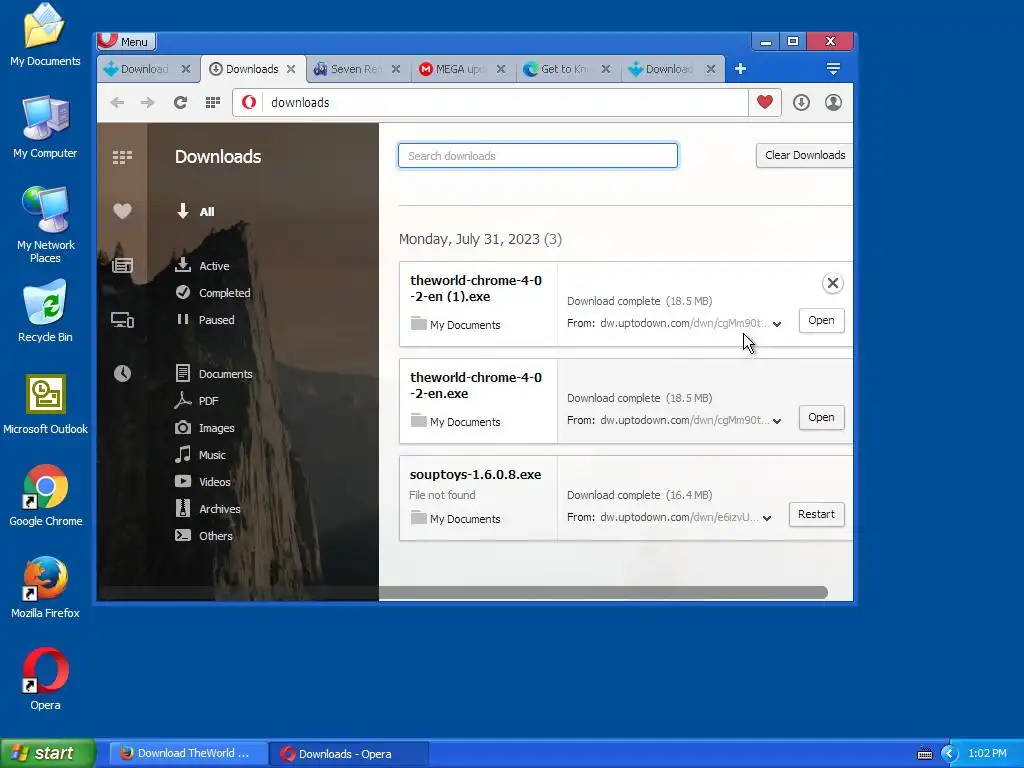Close the Seven Re tab
The image size is (1024, 768).
396,69
